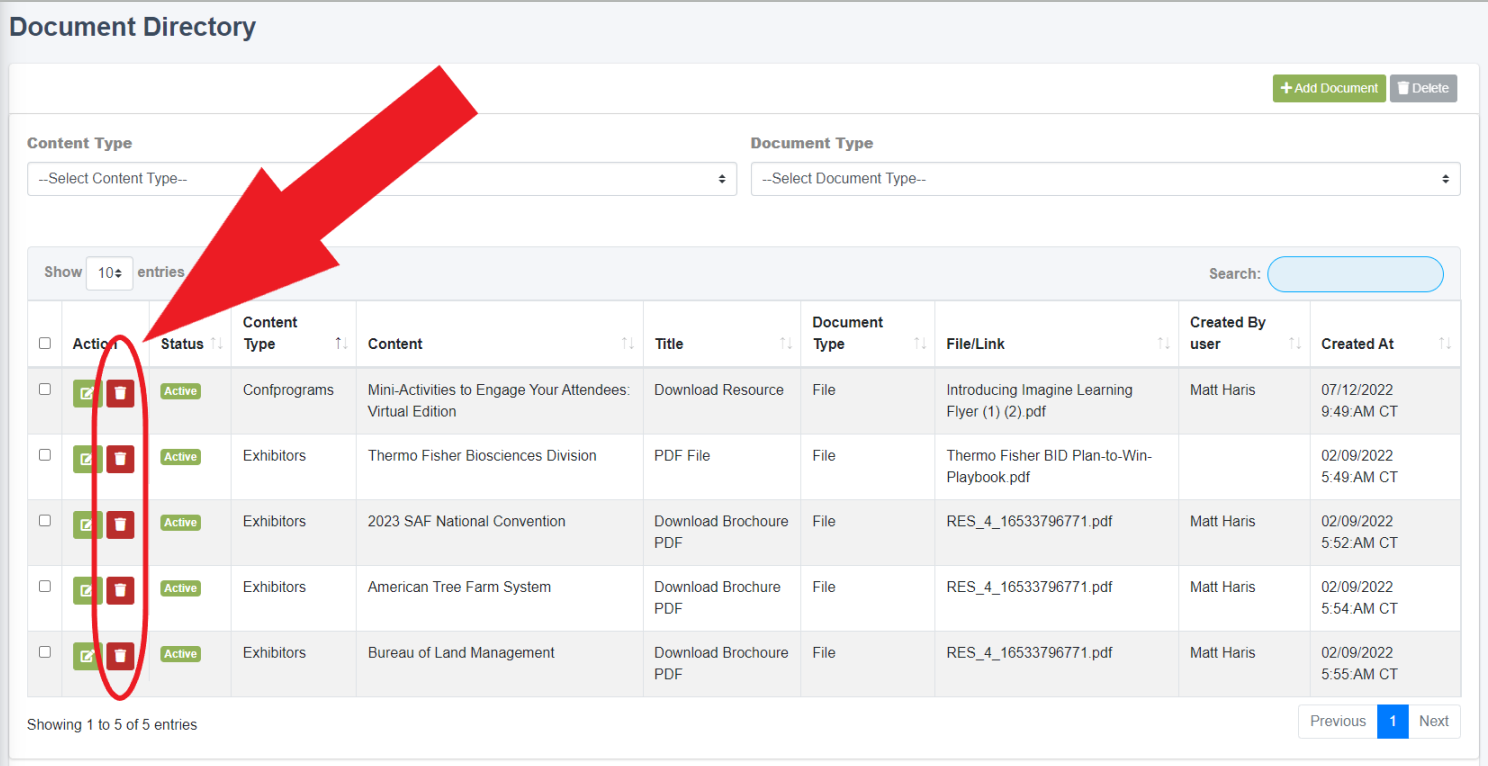
Task: Click file 'Thermo Fisher BID Plan-to-Win-Playbook.pdf'
Action: click(1049, 467)
